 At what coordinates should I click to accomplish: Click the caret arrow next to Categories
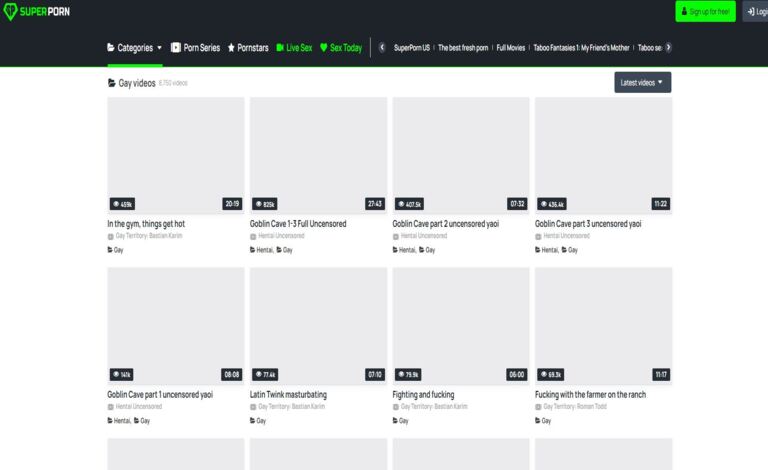(x=159, y=47)
